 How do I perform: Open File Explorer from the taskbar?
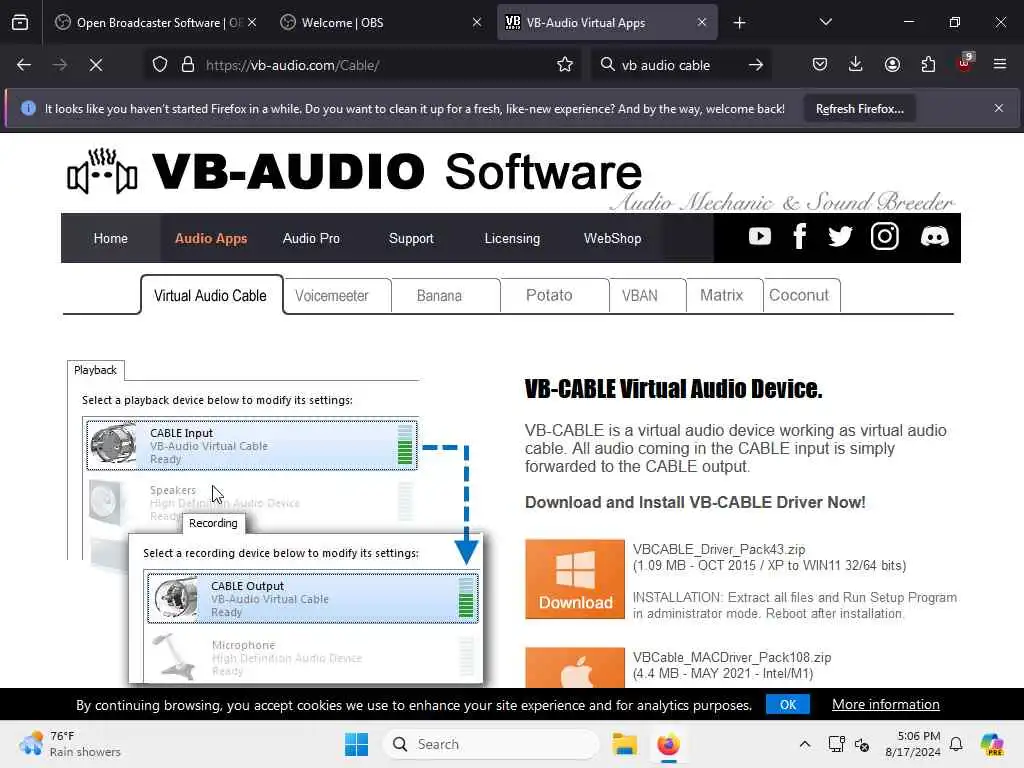point(624,744)
